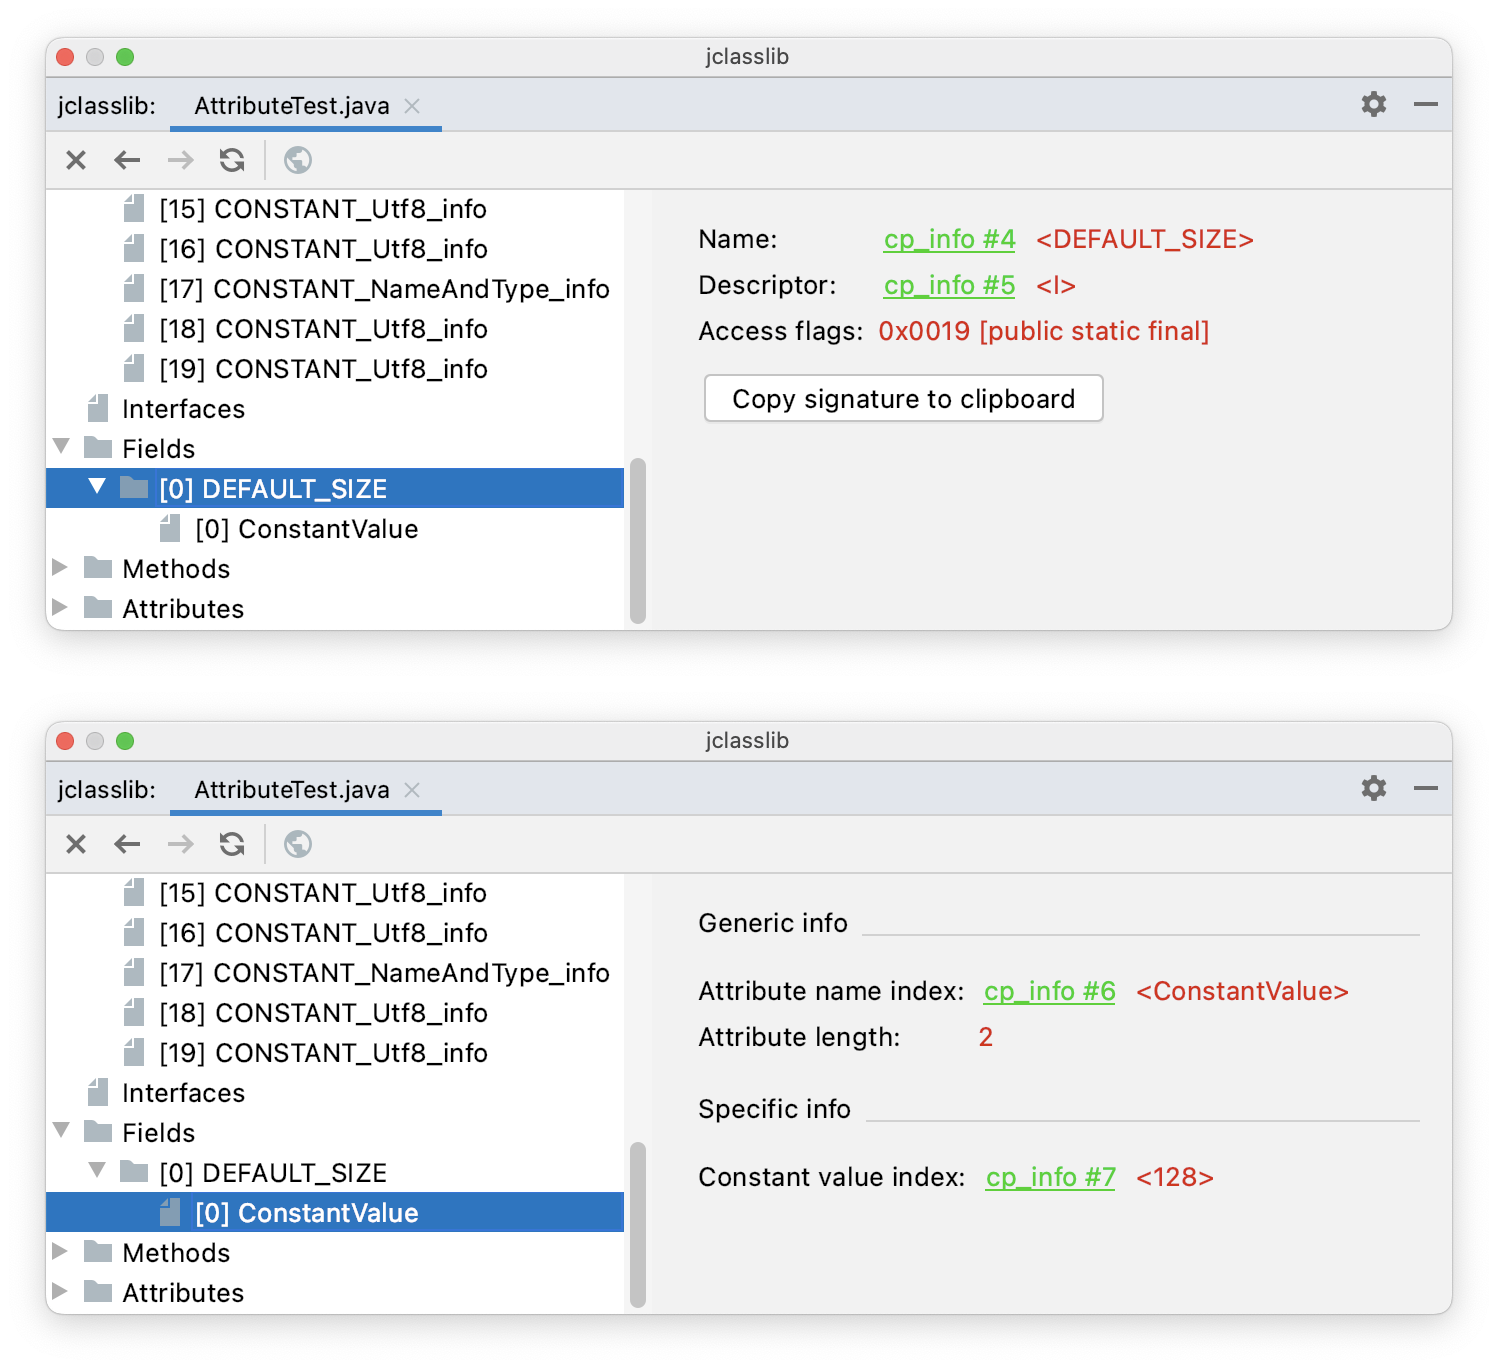Click the X close icon in the lower window toolbar
Screen dimensions: 1498x1368
[76, 844]
